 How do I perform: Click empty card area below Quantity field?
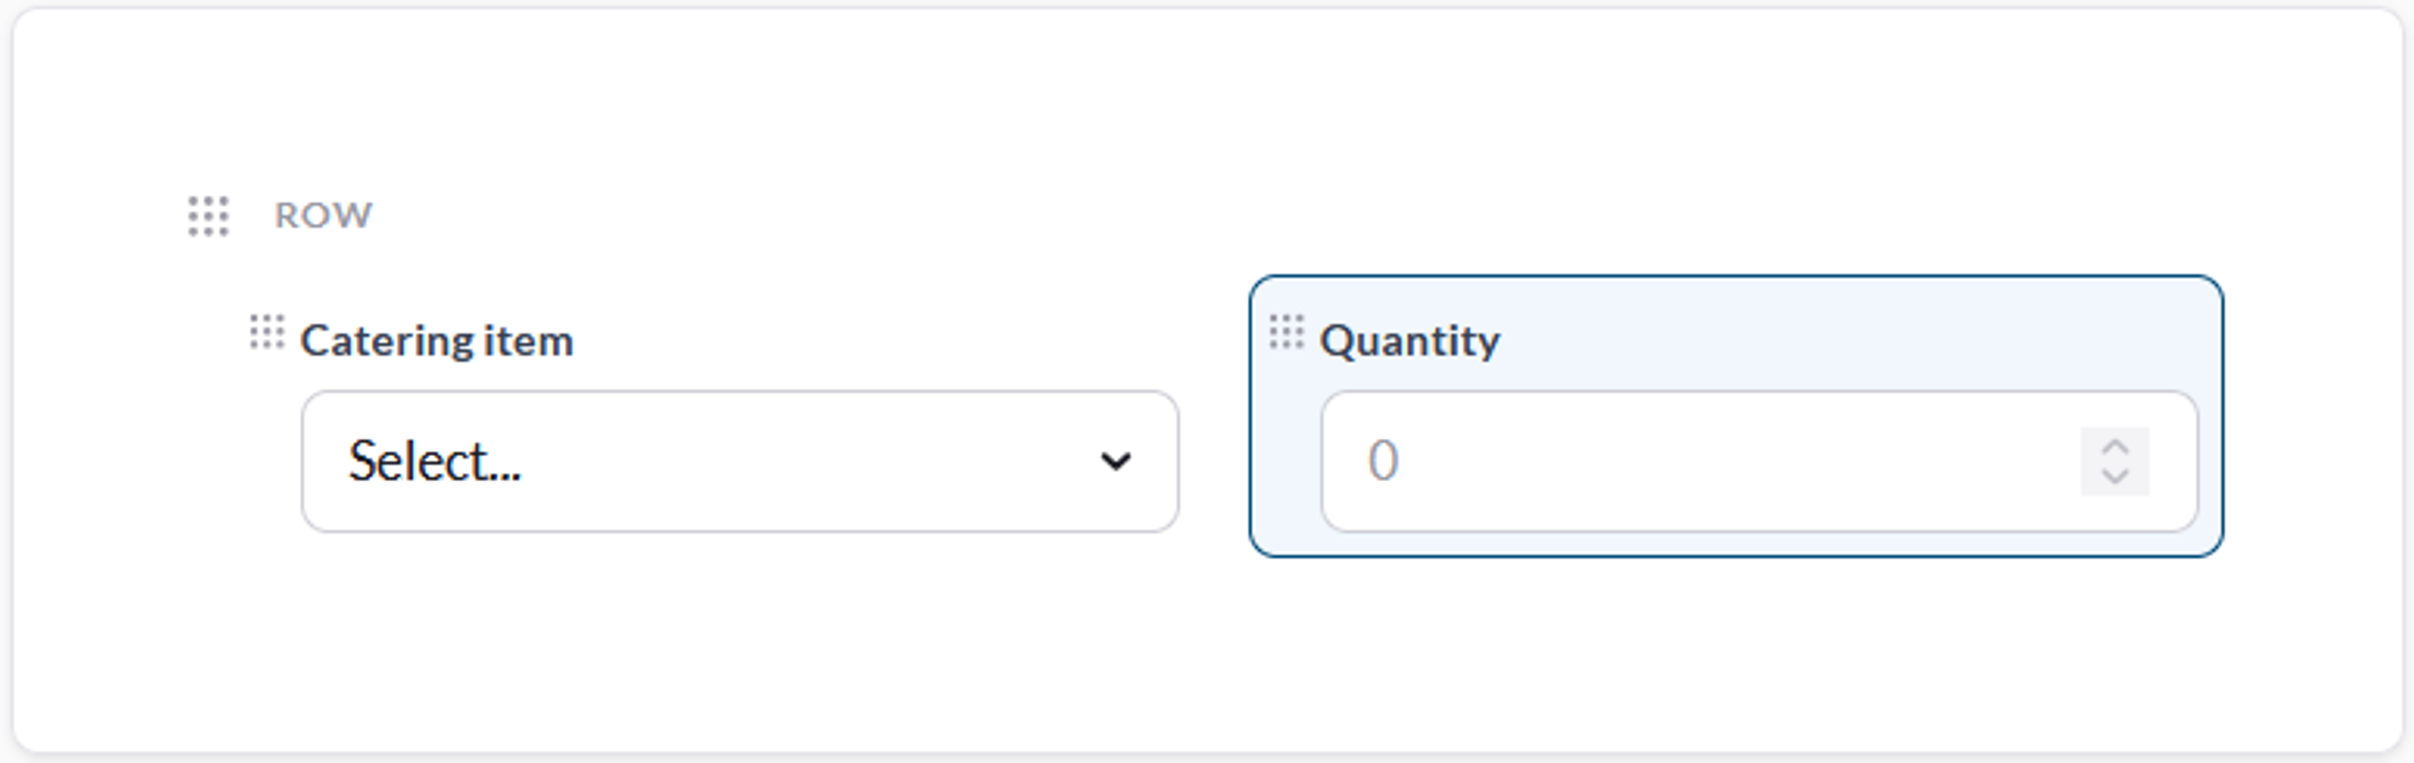[x=1736, y=650]
